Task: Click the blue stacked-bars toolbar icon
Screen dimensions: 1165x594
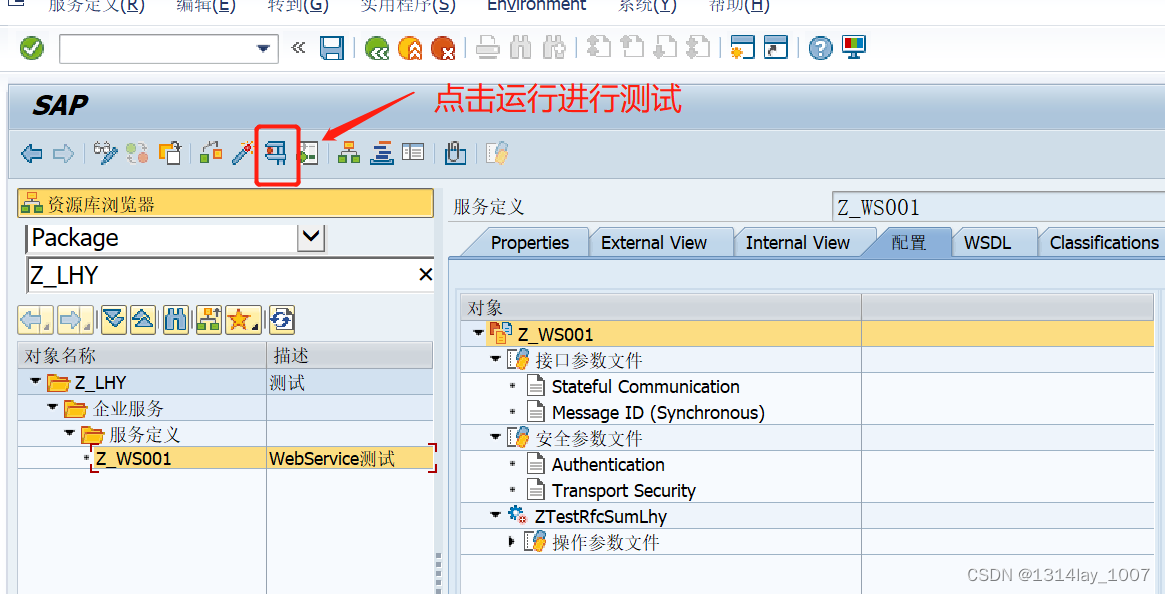Action: pyautogui.click(x=381, y=153)
